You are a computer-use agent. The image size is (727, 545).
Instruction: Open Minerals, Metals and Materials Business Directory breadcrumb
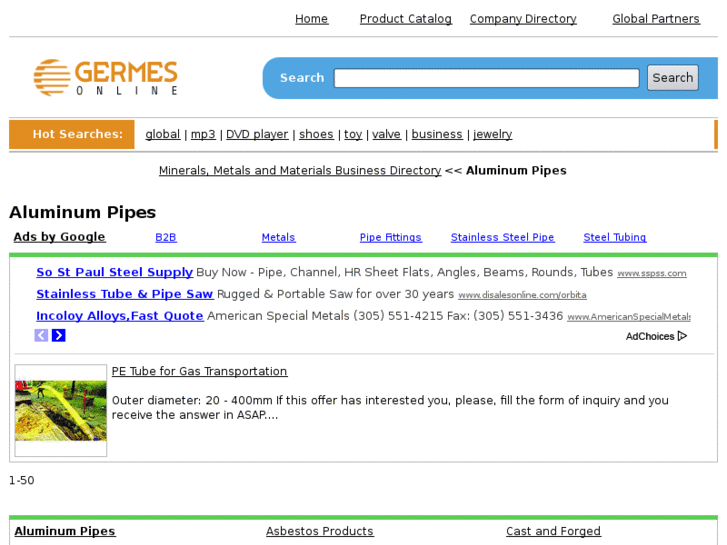click(300, 171)
